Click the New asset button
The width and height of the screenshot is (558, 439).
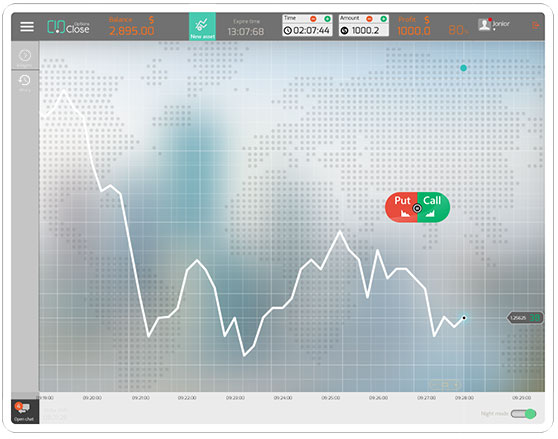tap(202, 26)
